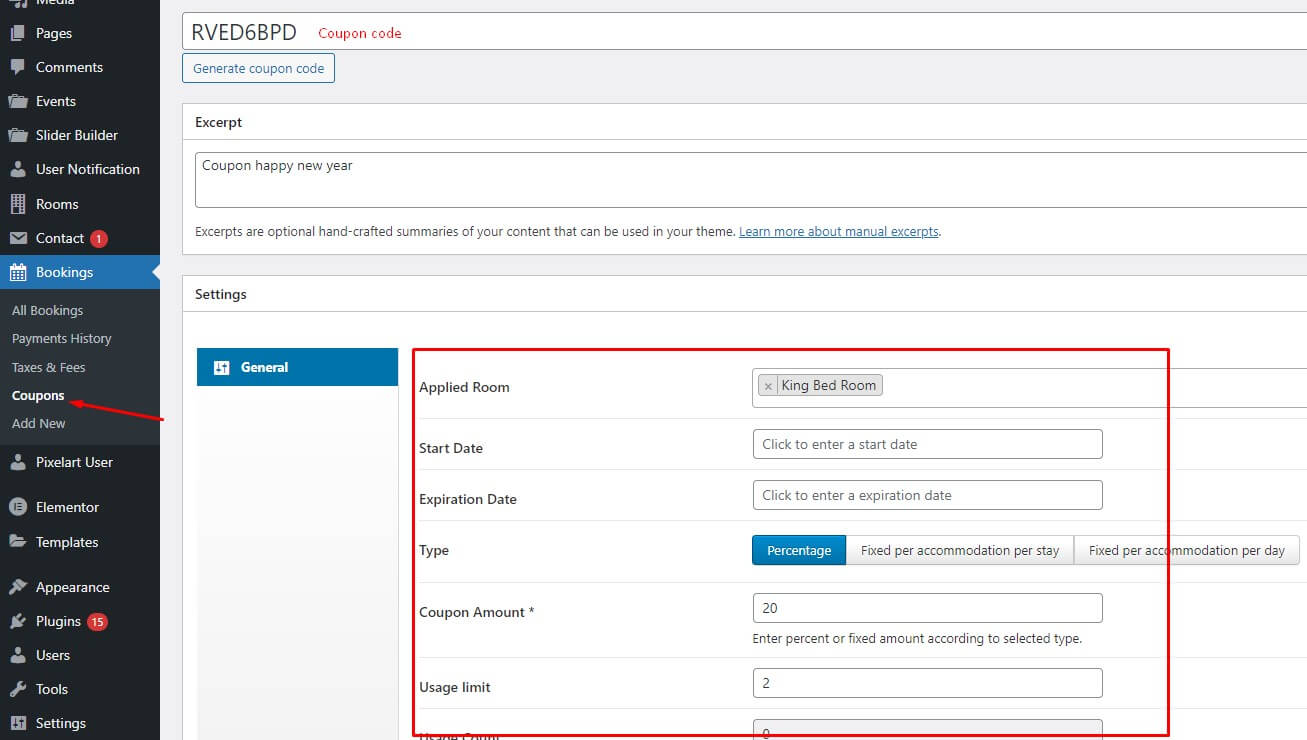This screenshot has width=1307, height=740.
Task: Open the Start Date picker field
Action: click(x=927, y=444)
